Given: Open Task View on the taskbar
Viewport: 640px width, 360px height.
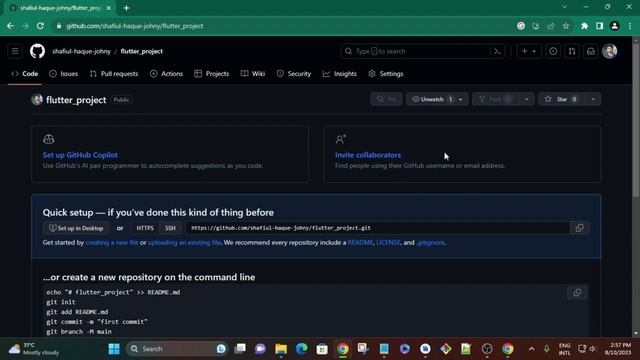Looking at the screenshot, I should [240, 349].
